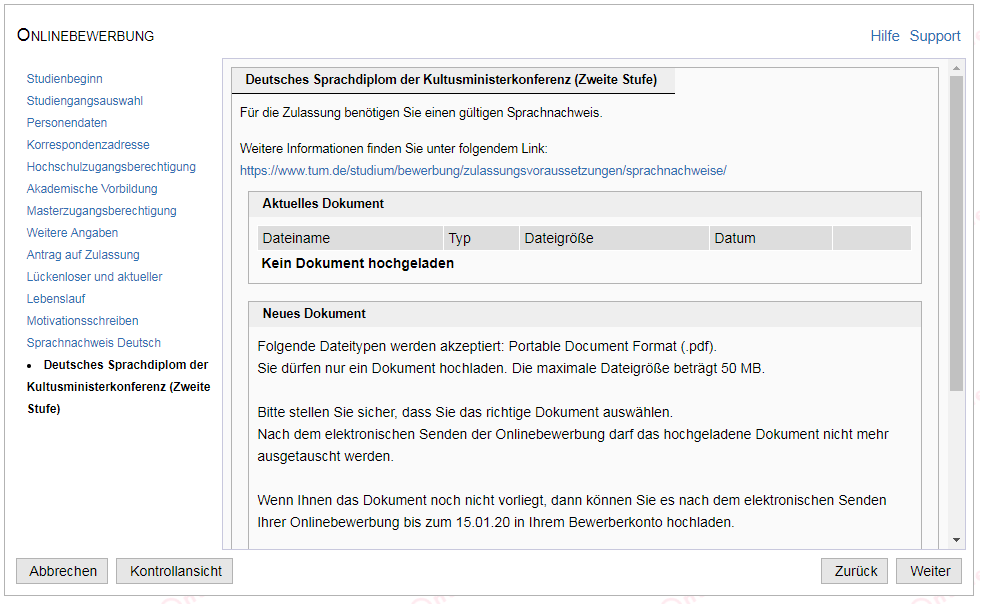Open the Motivationsschreiben step
This screenshot has width=986, height=604.
click(82, 321)
